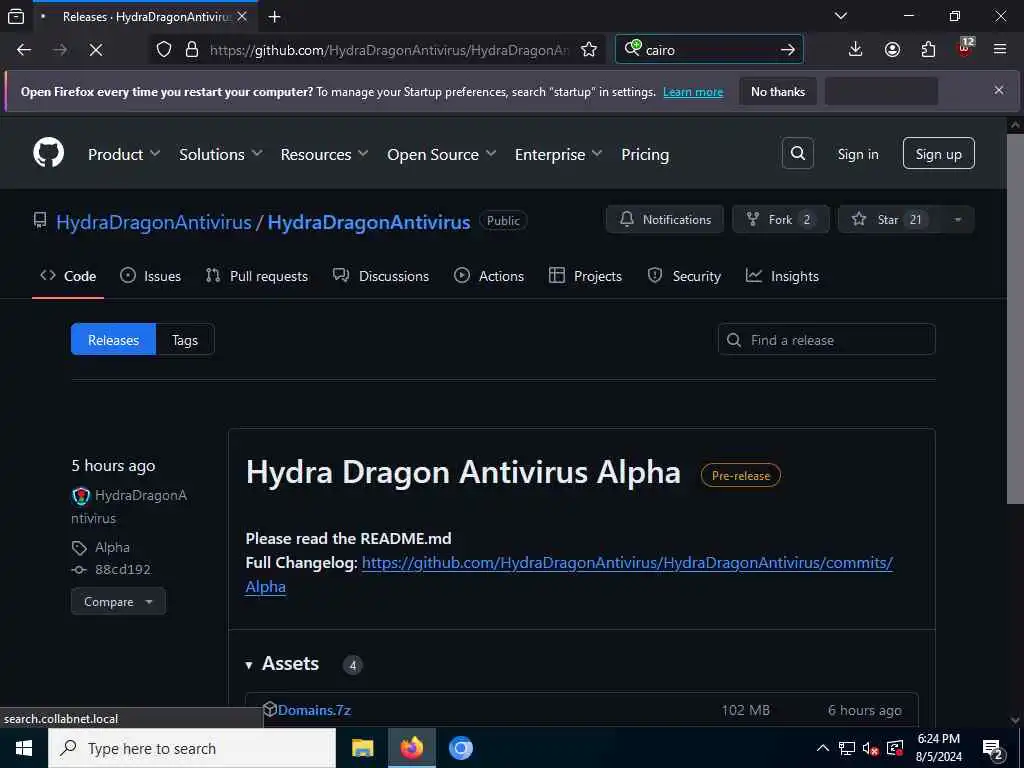Click the Sign up button
Viewport: 1024px width, 768px height.
pos(938,153)
